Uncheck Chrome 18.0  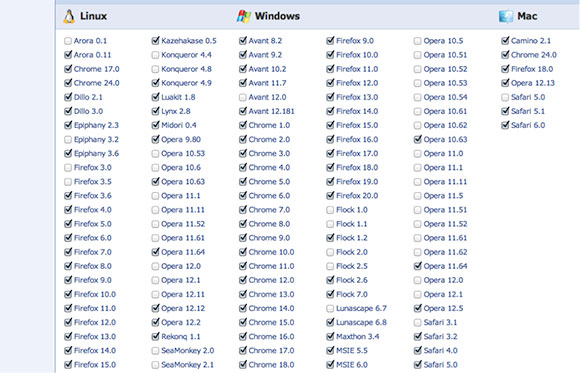pos(243,364)
